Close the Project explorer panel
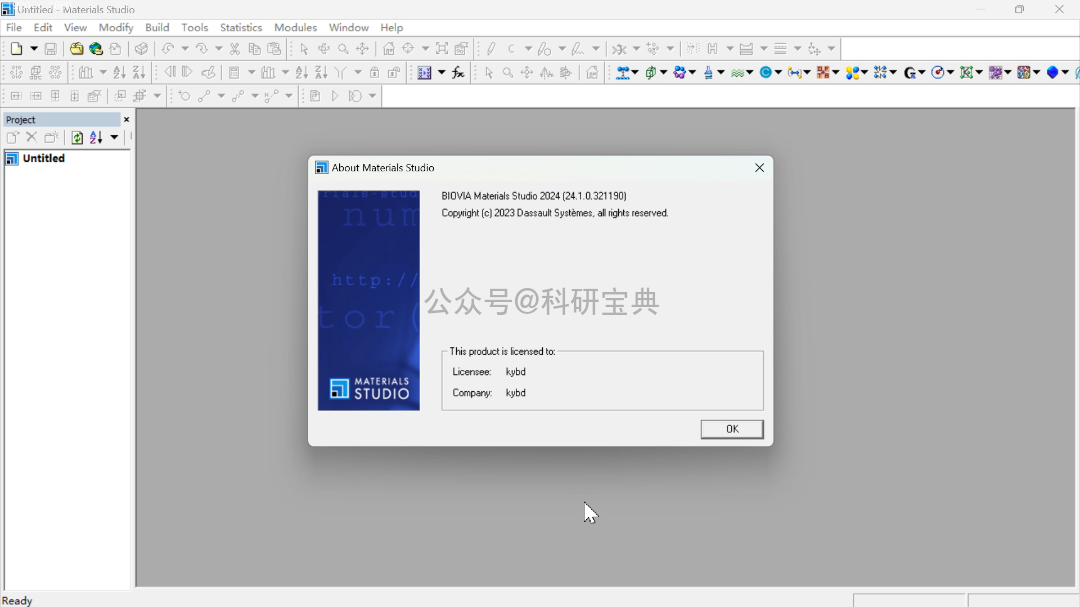Image resolution: width=1080 pixels, height=607 pixels. coord(126,120)
